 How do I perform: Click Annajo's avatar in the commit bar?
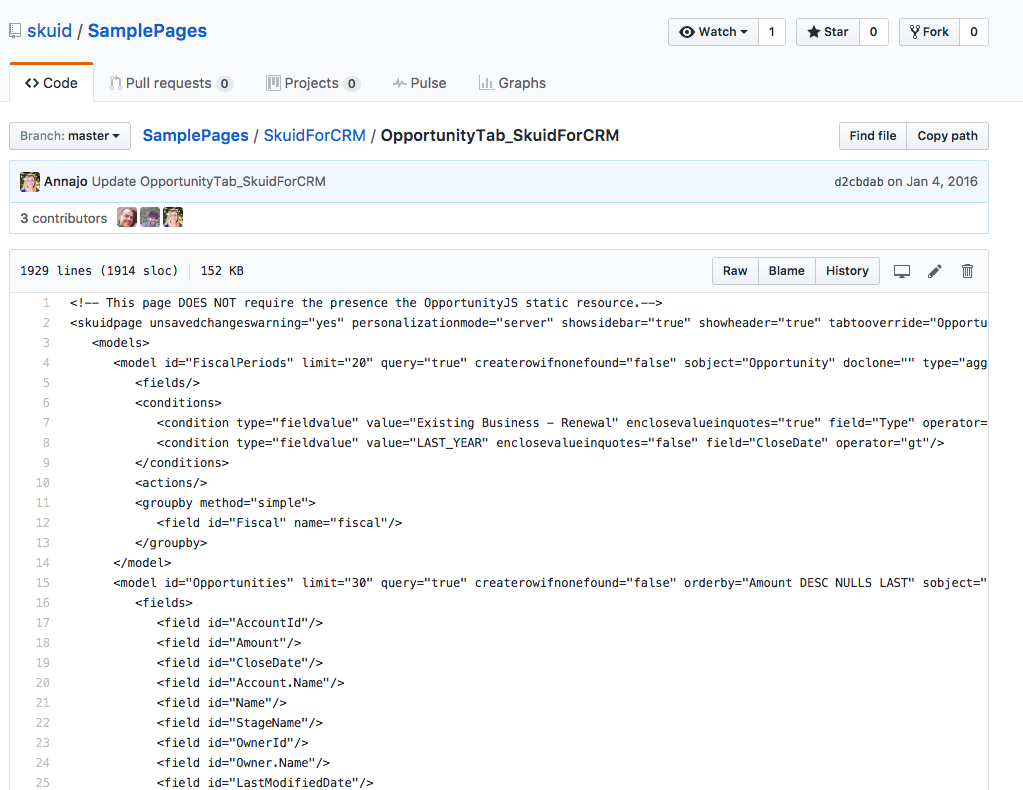coord(30,181)
